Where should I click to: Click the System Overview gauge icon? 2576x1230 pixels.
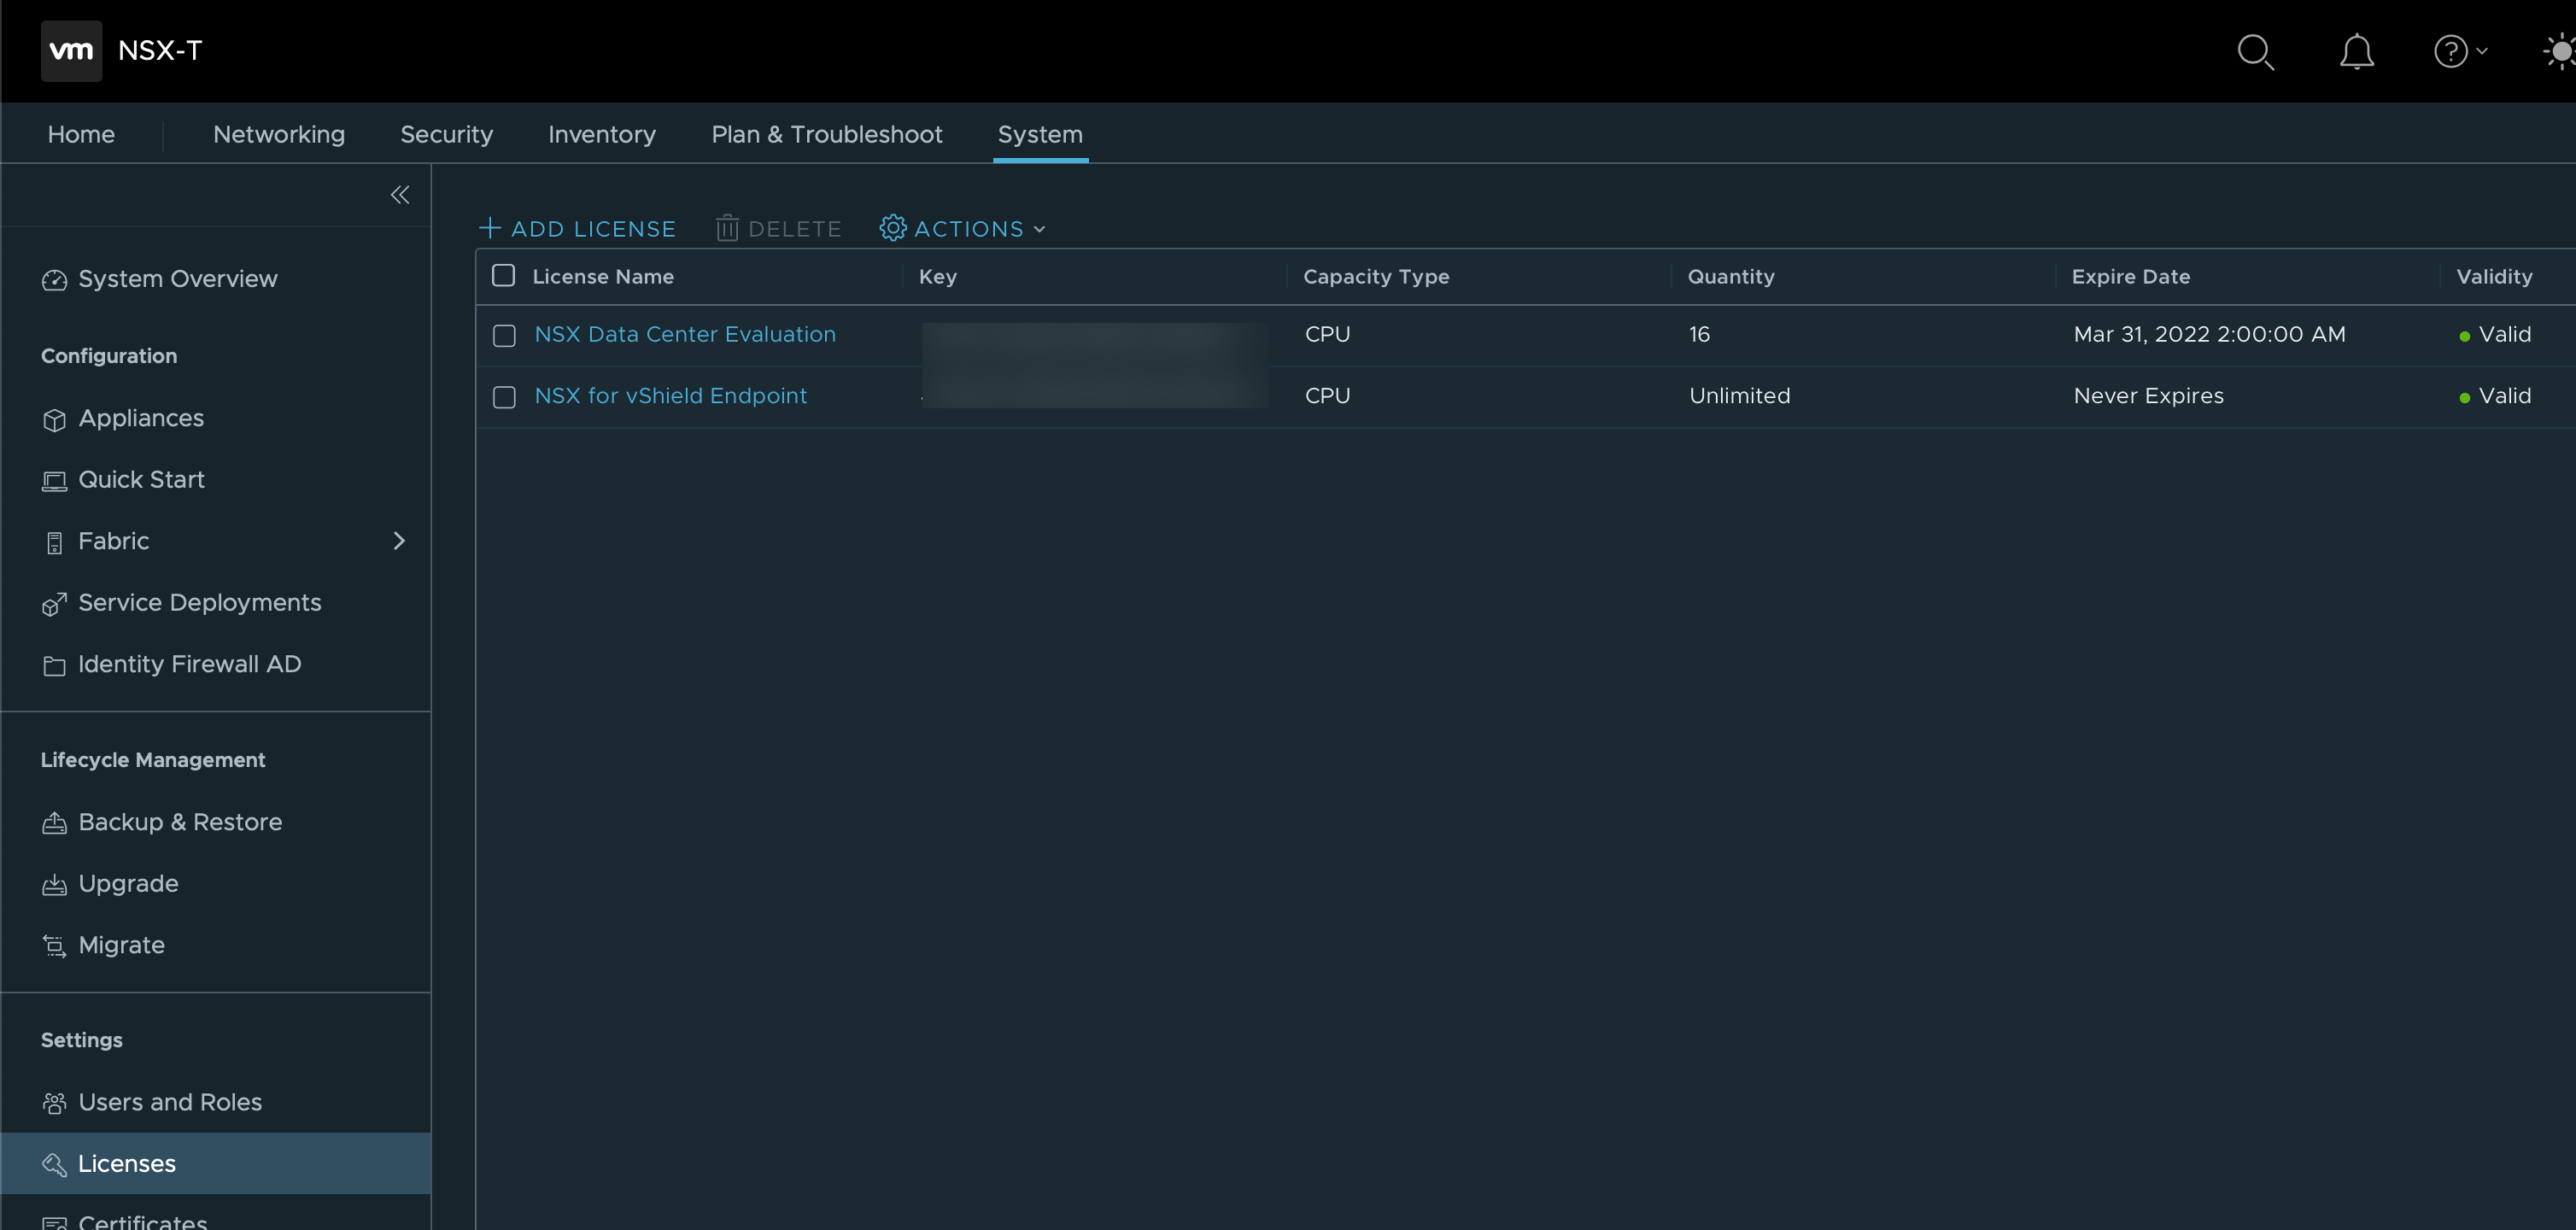(x=54, y=280)
